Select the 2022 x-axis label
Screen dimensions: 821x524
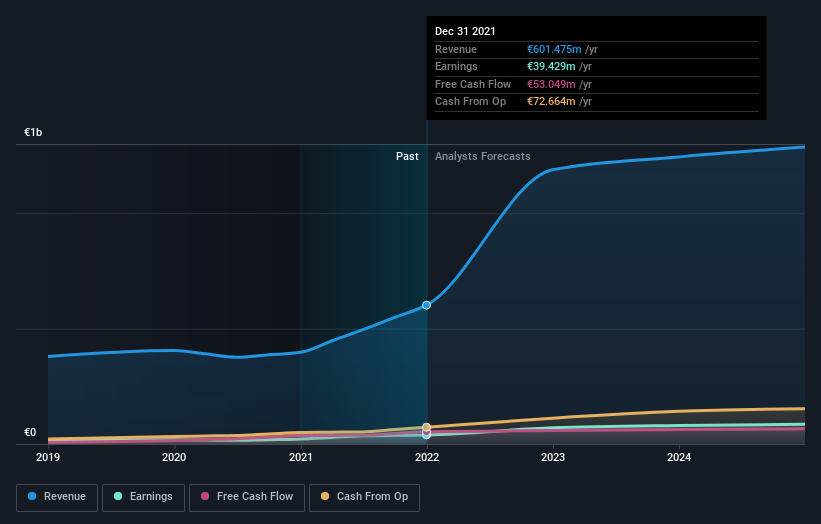(427, 457)
